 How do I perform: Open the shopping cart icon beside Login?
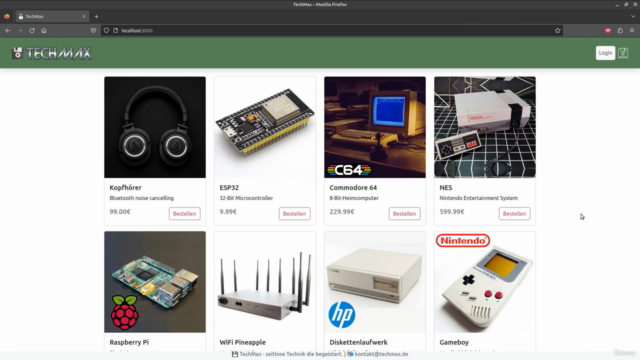tap(623, 53)
